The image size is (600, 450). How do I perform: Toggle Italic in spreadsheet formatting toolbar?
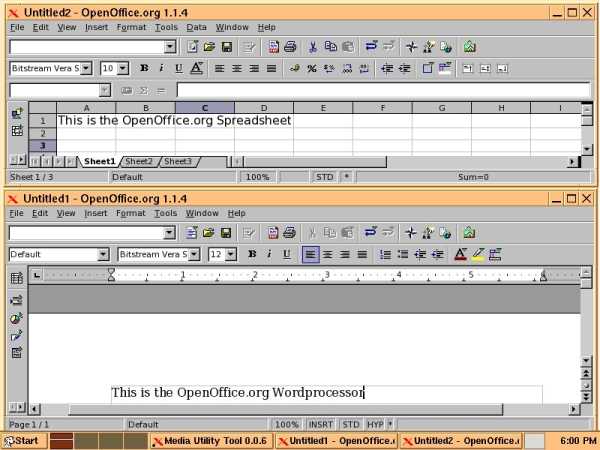(161, 68)
